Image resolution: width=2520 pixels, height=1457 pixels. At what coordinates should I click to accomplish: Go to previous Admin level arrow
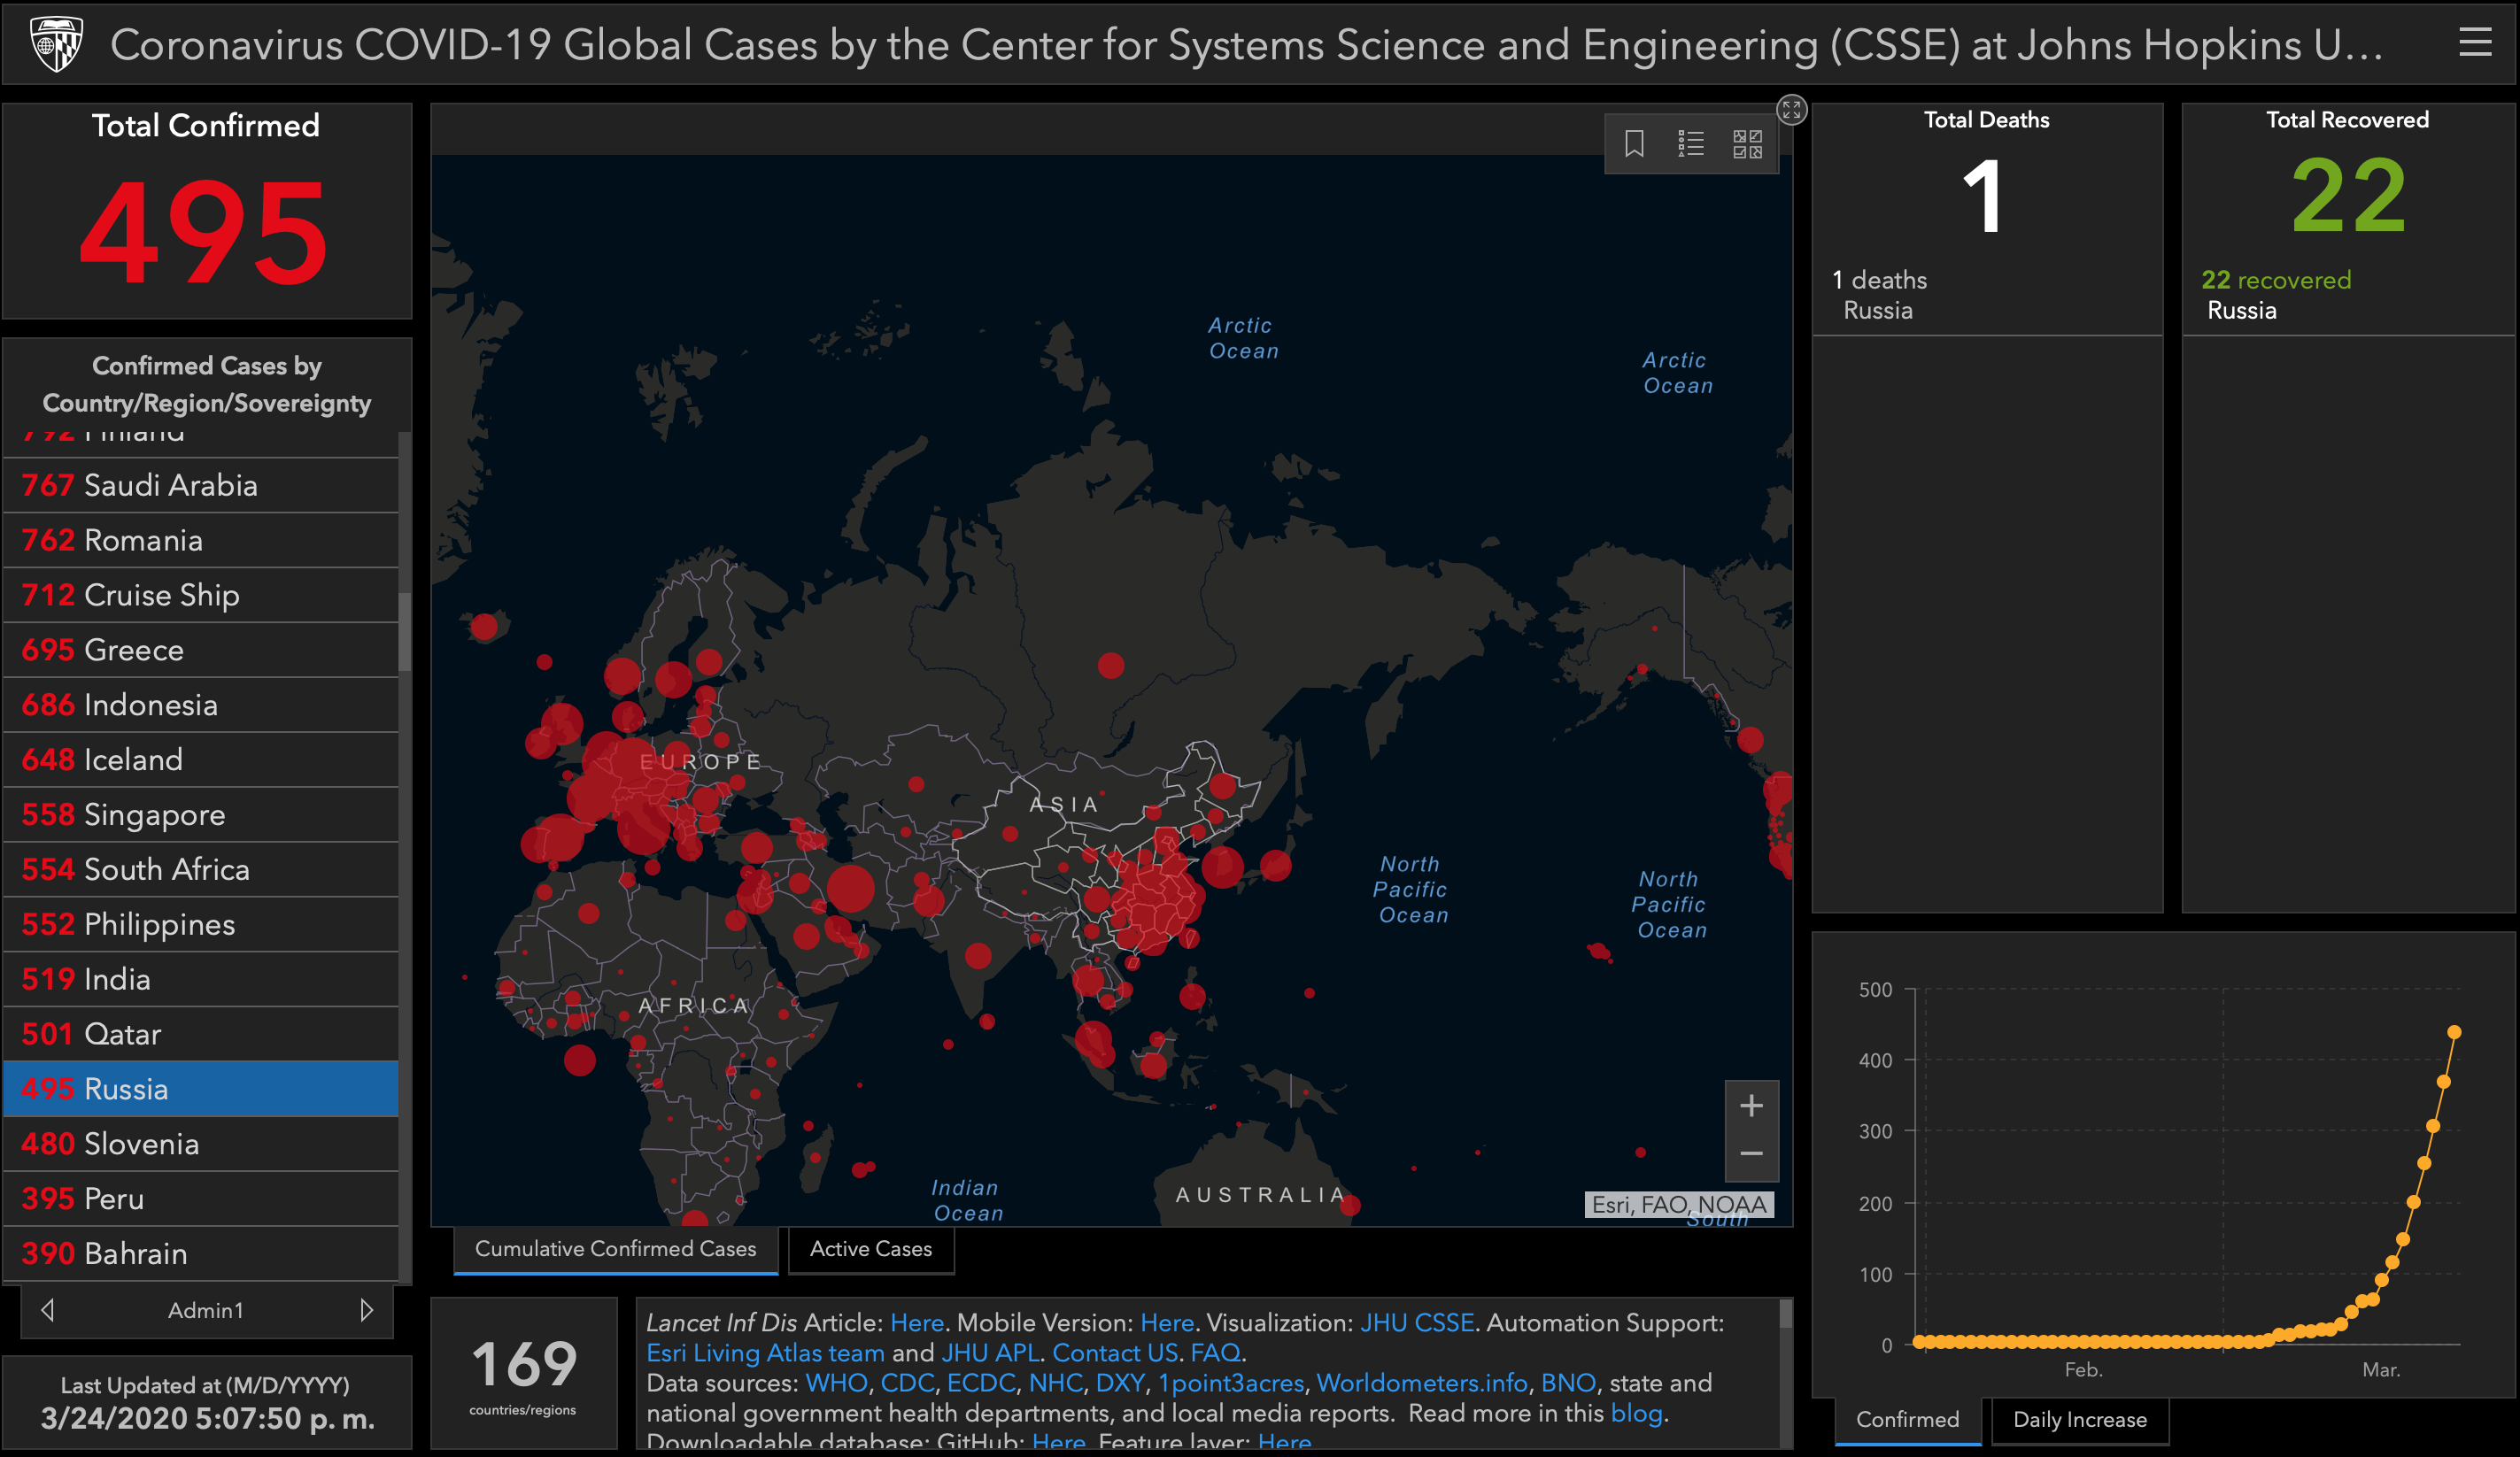tap(47, 1310)
